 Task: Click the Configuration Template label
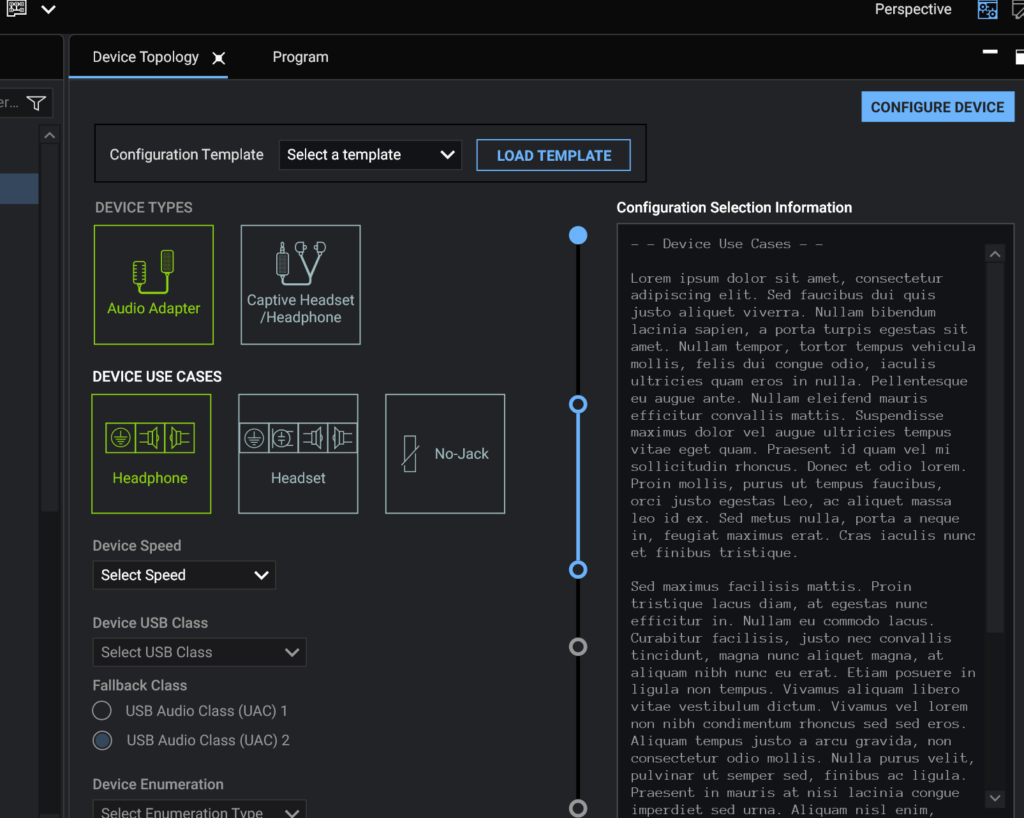tap(186, 155)
